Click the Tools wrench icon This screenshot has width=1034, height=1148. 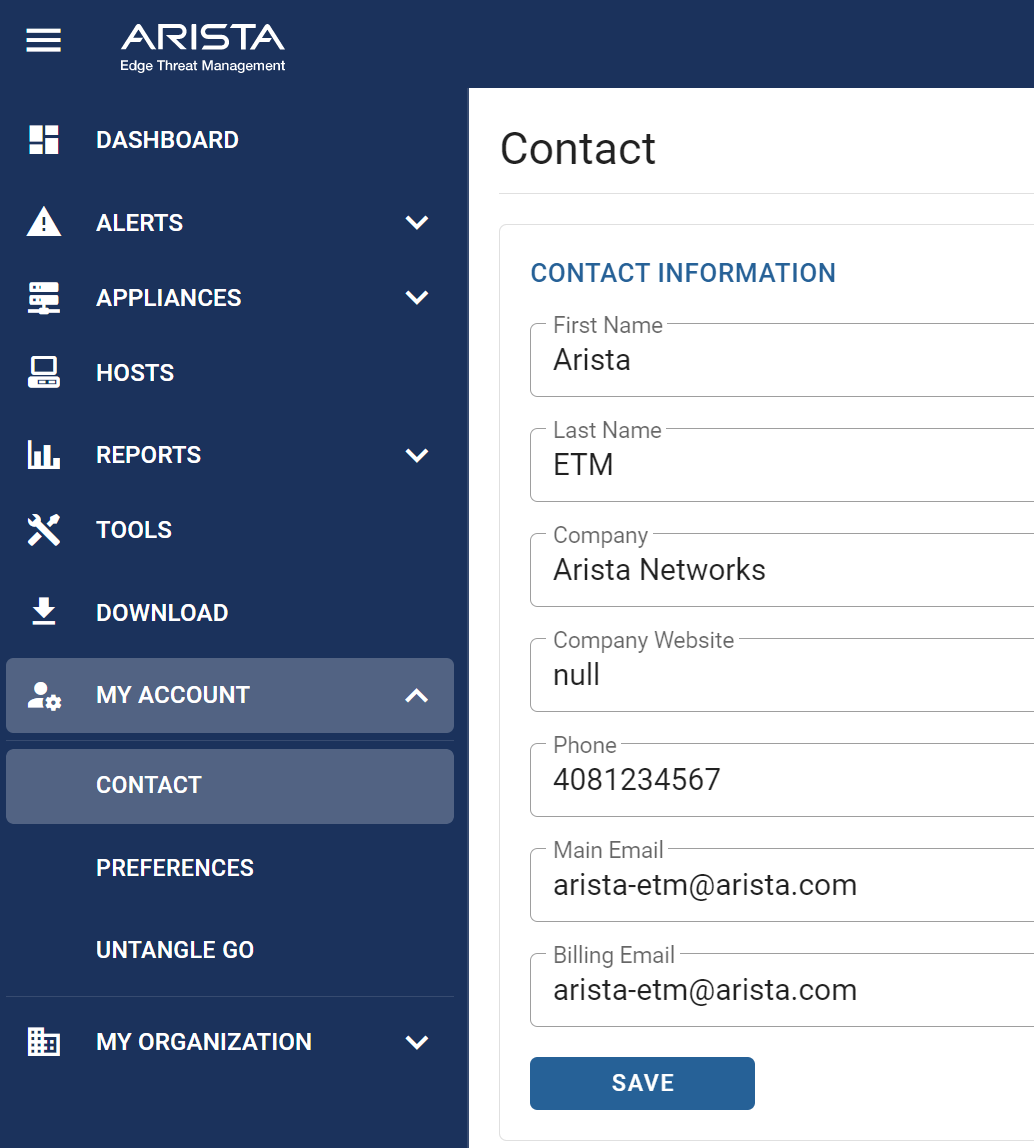[44, 530]
